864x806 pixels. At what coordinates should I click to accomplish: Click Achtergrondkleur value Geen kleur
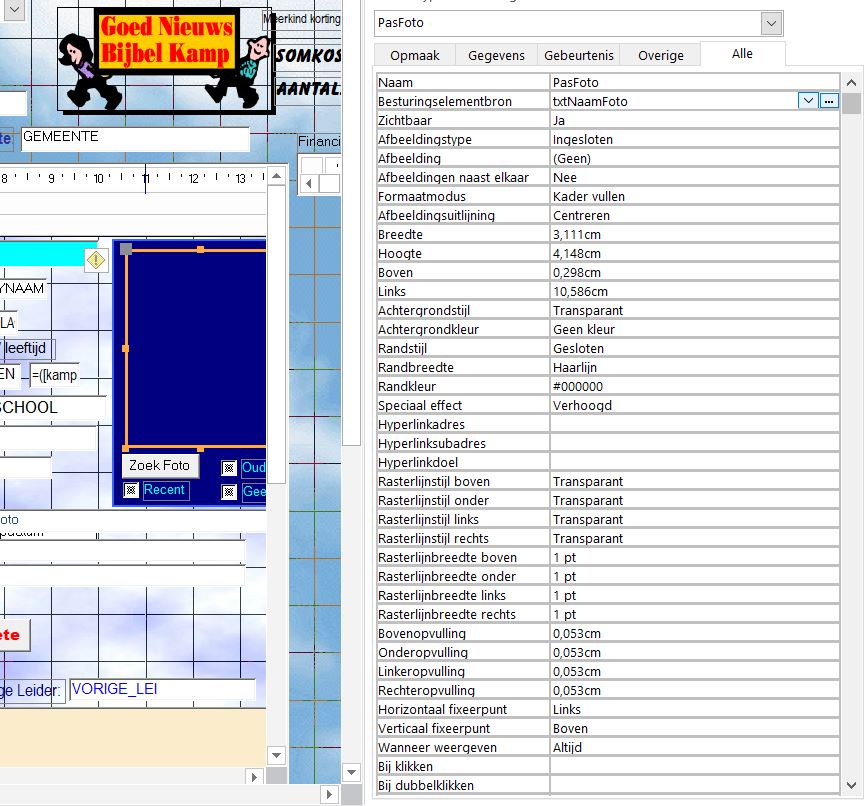pyautogui.click(x=694, y=329)
